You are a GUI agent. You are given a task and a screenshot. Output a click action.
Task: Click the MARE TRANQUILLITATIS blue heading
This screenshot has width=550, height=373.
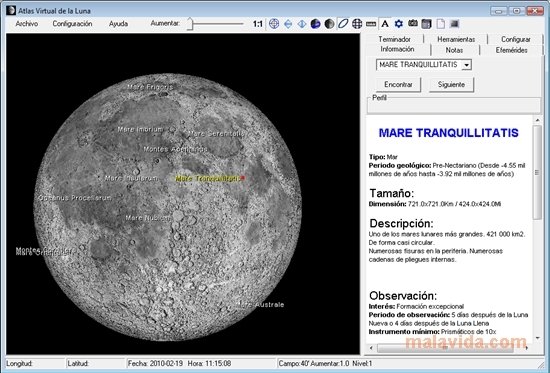click(449, 133)
